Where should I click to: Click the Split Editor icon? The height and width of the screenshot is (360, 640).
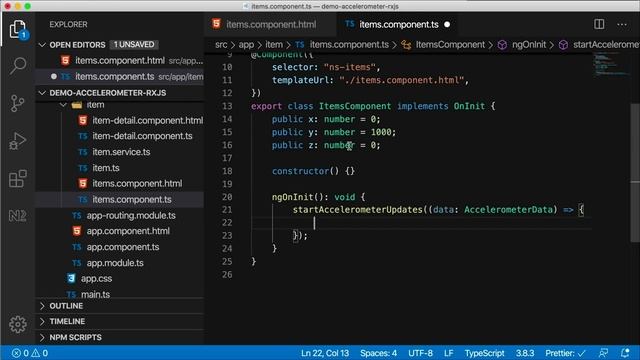click(599, 24)
